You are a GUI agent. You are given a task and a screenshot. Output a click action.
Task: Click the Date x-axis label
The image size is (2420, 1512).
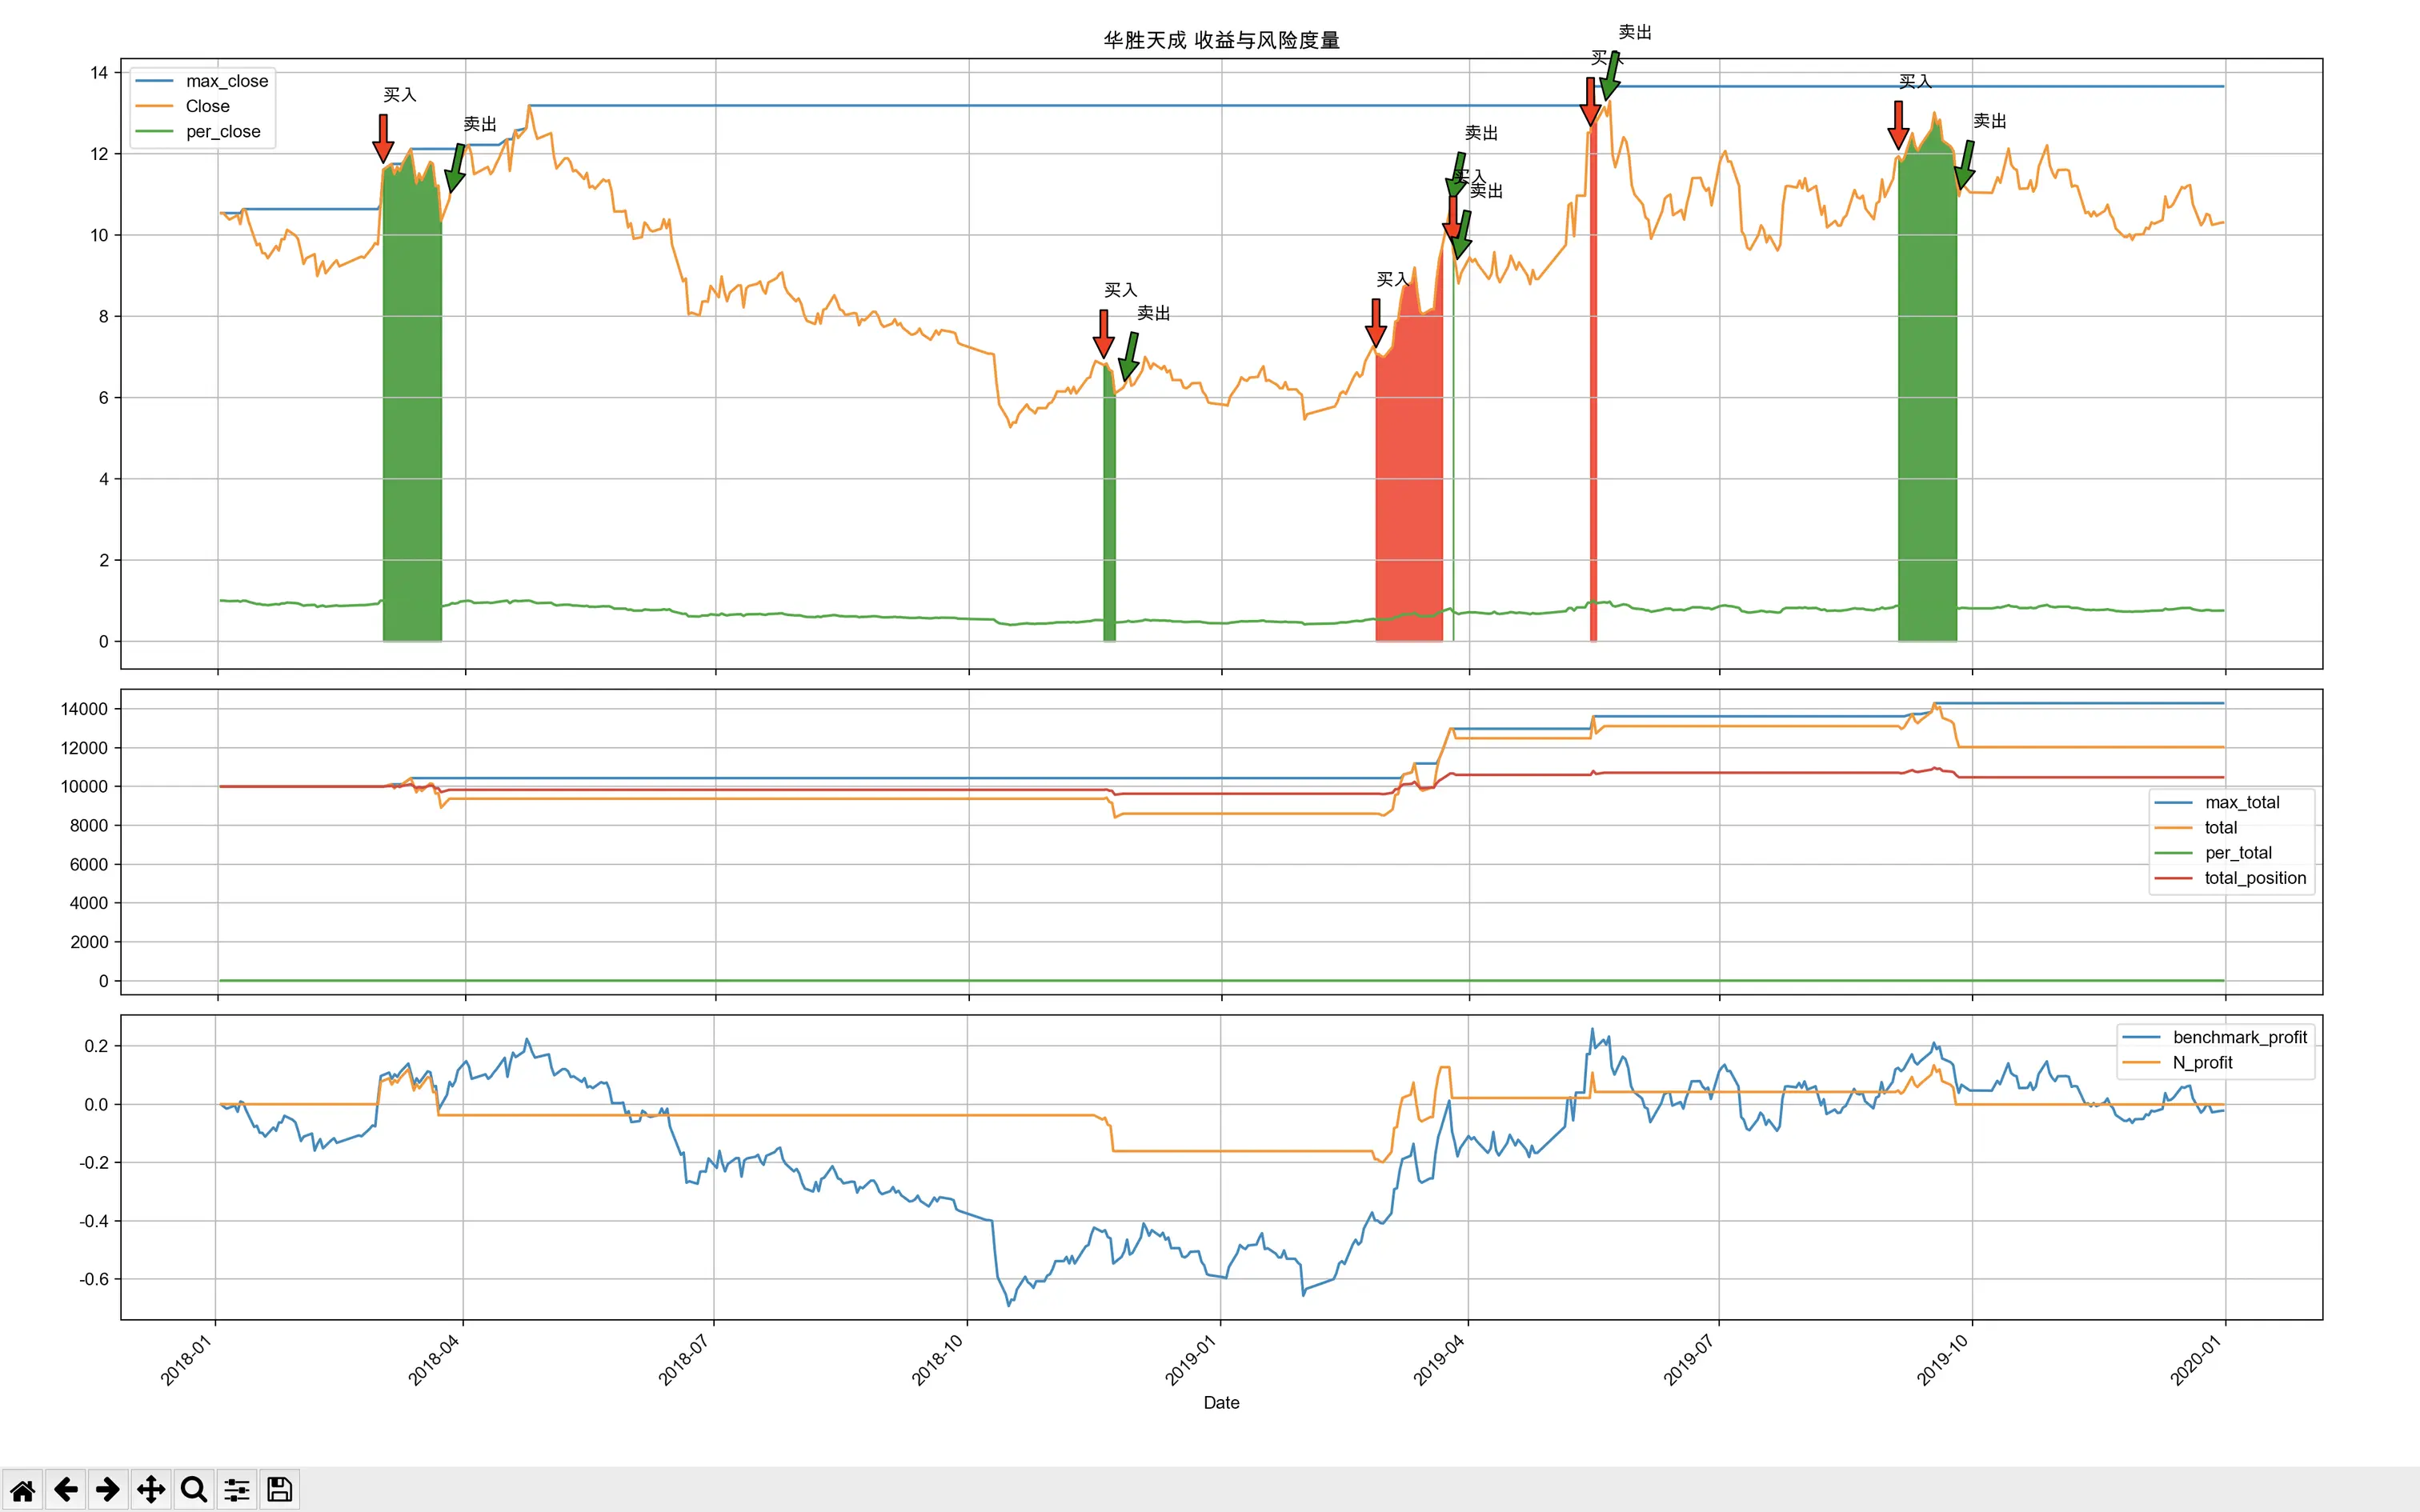[1221, 1402]
